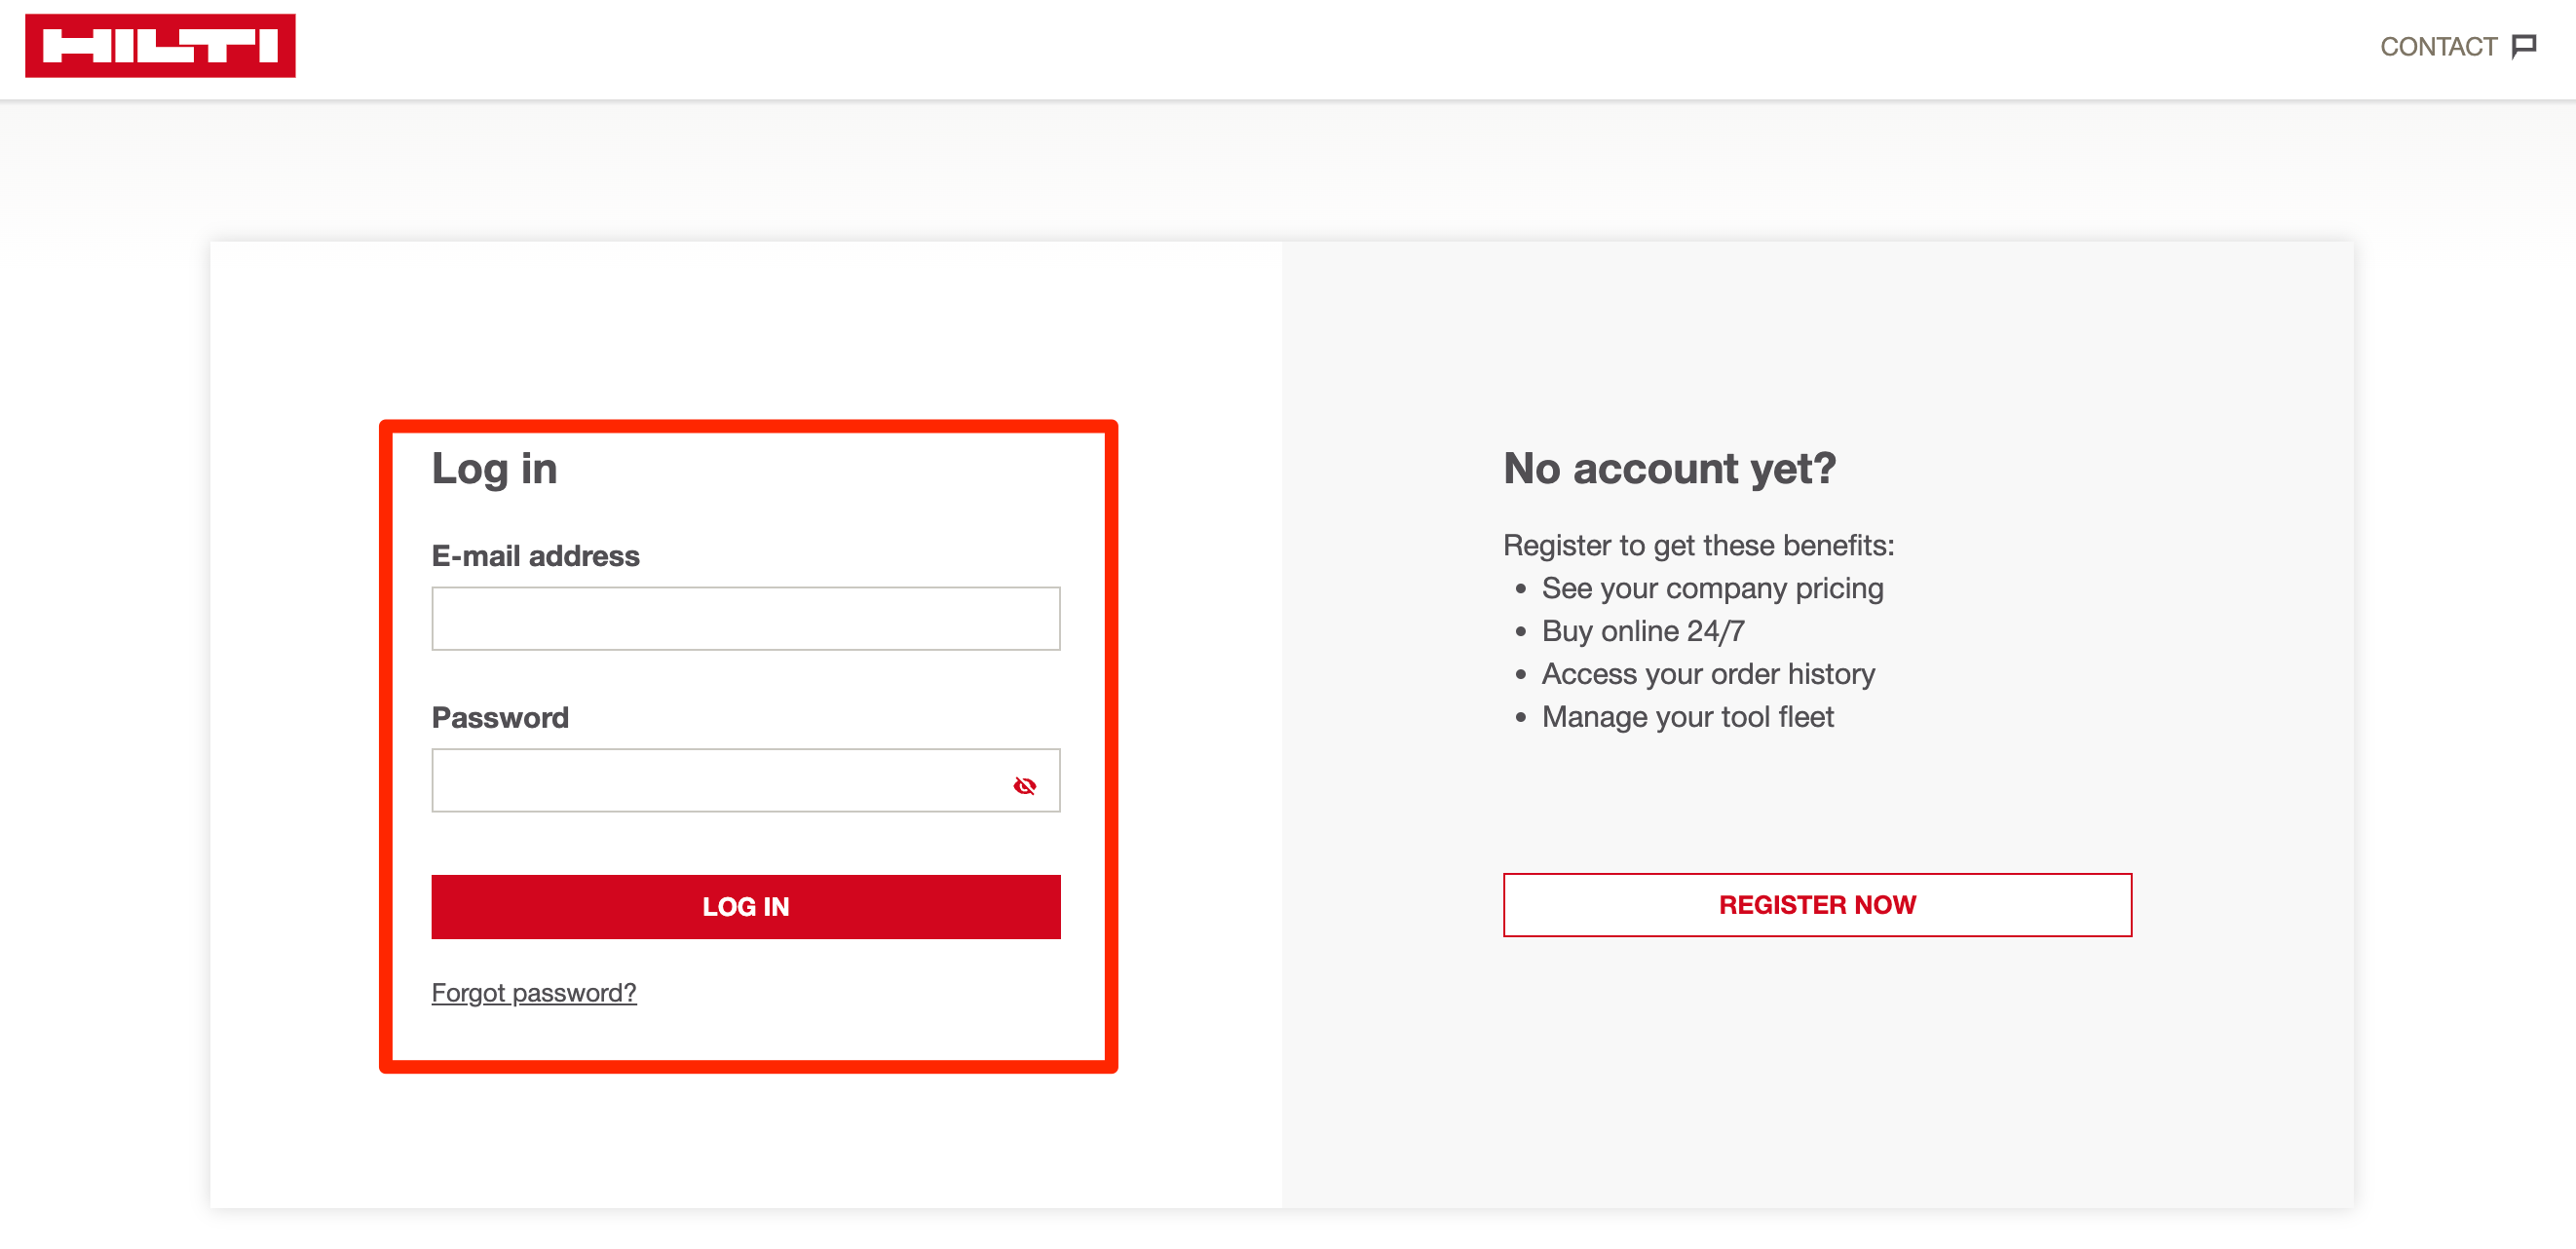Click the red LOG IN button
This screenshot has width=2576, height=1249.
tap(746, 907)
